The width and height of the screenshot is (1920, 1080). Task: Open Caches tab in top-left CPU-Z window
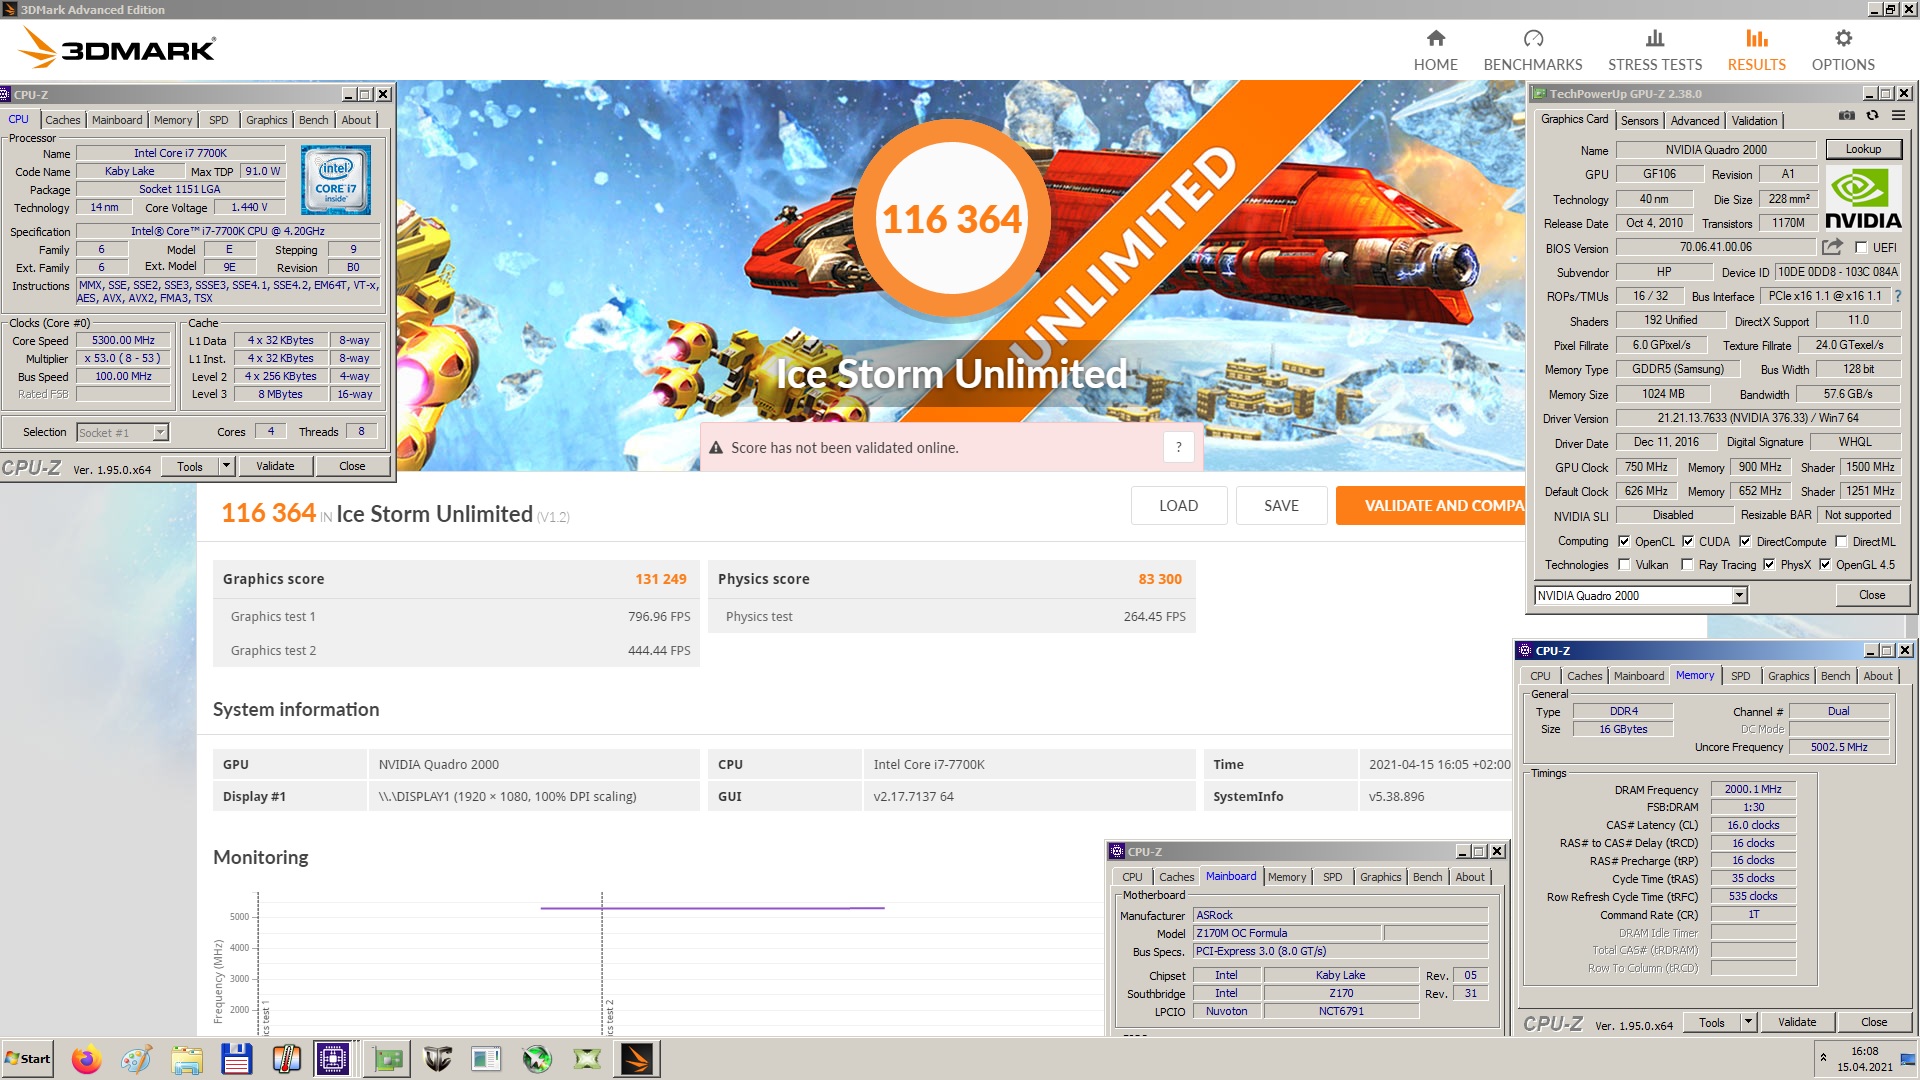click(x=62, y=119)
